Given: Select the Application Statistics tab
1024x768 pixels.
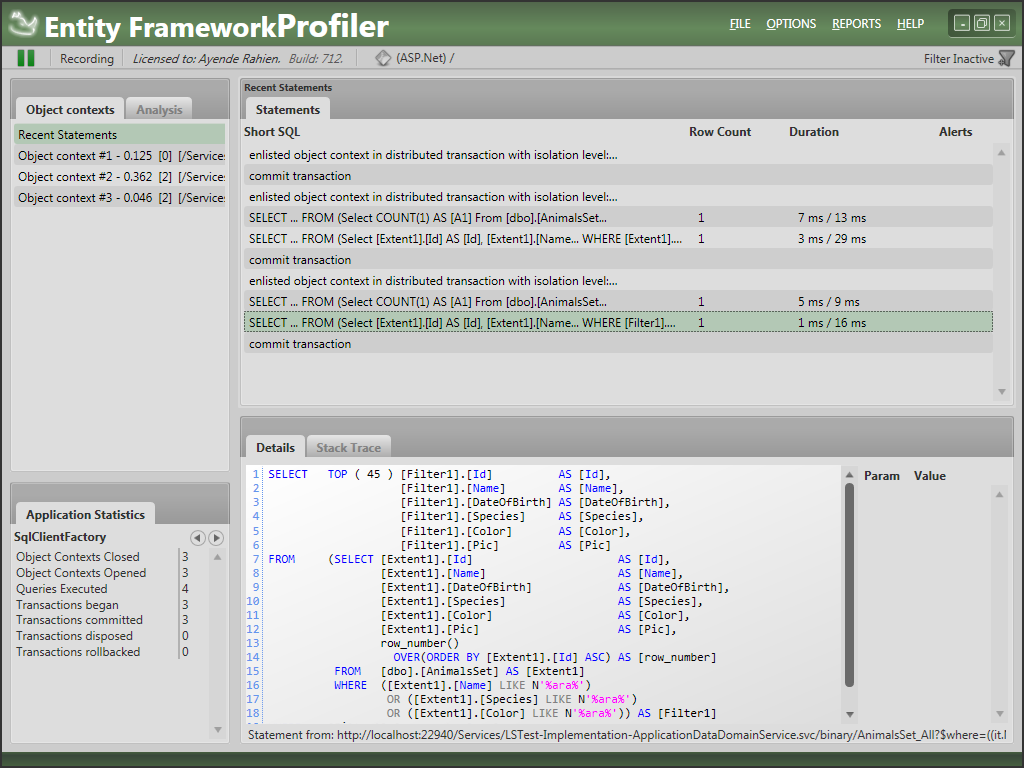Looking at the screenshot, I should (85, 514).
